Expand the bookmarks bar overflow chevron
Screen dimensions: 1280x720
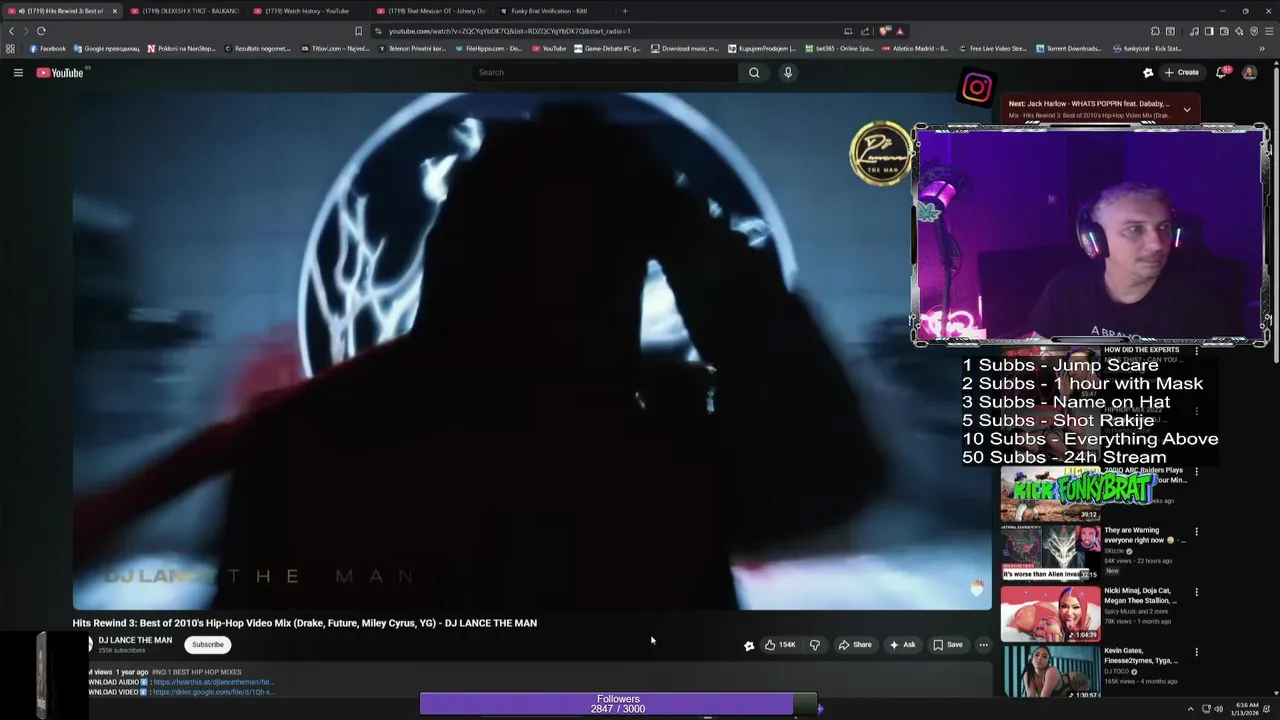click(1262, 48)
